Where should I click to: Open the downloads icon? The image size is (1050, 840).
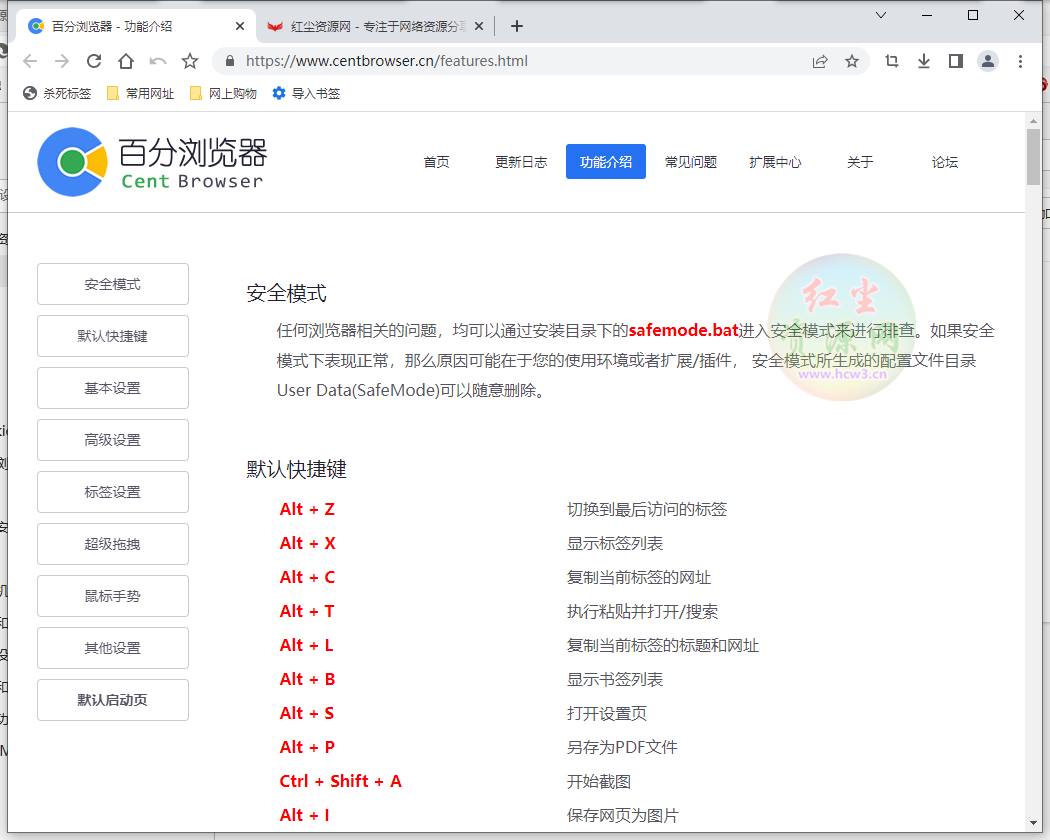[924, 61]
